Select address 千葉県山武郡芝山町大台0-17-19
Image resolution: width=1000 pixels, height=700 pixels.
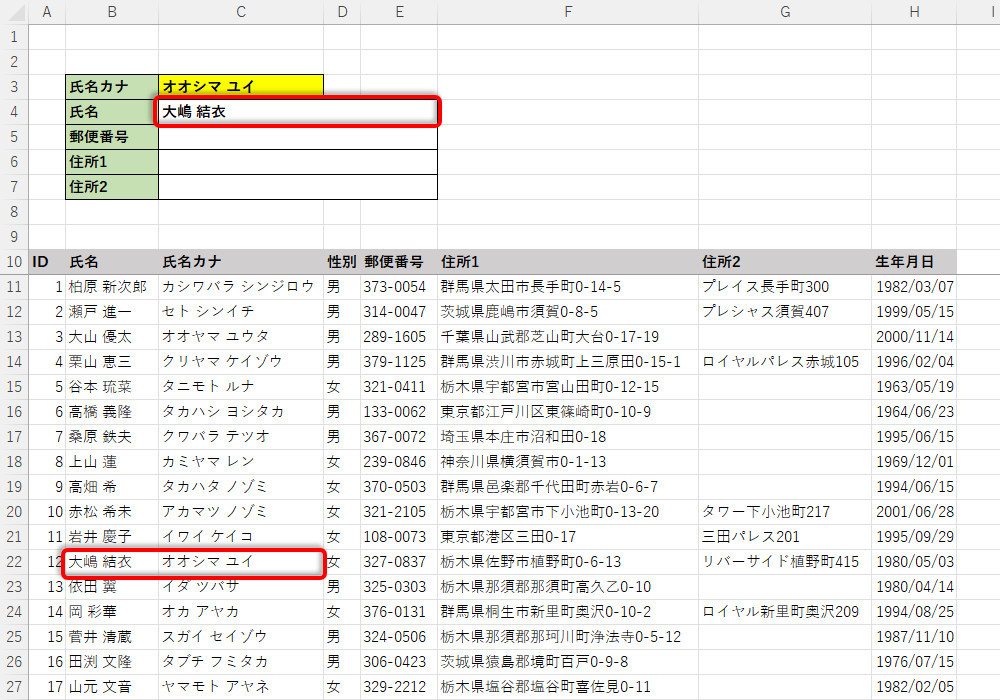[568, 337]
